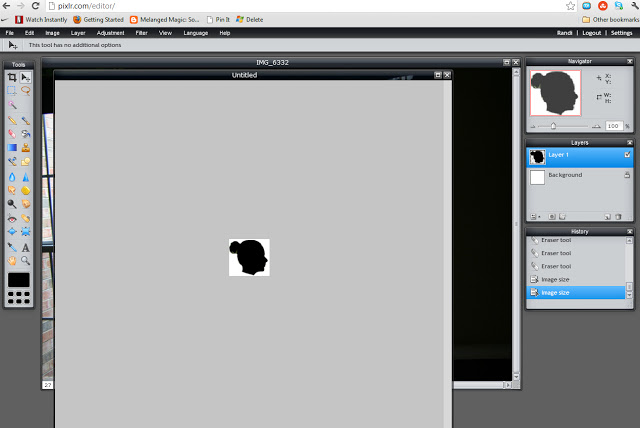This screenshot has width=640, height=428.
Task: Open the Language menu
Action: click(196, 33)
